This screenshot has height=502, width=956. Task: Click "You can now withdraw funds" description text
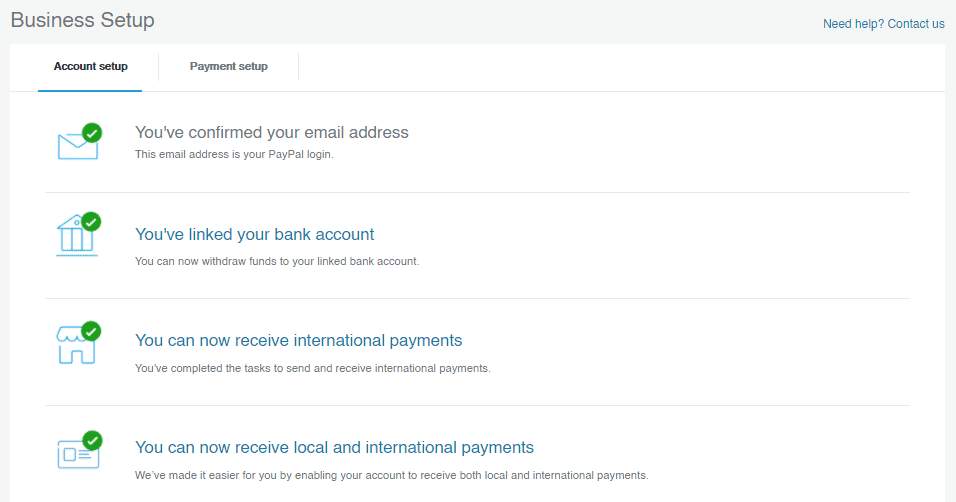pos(277,261)
